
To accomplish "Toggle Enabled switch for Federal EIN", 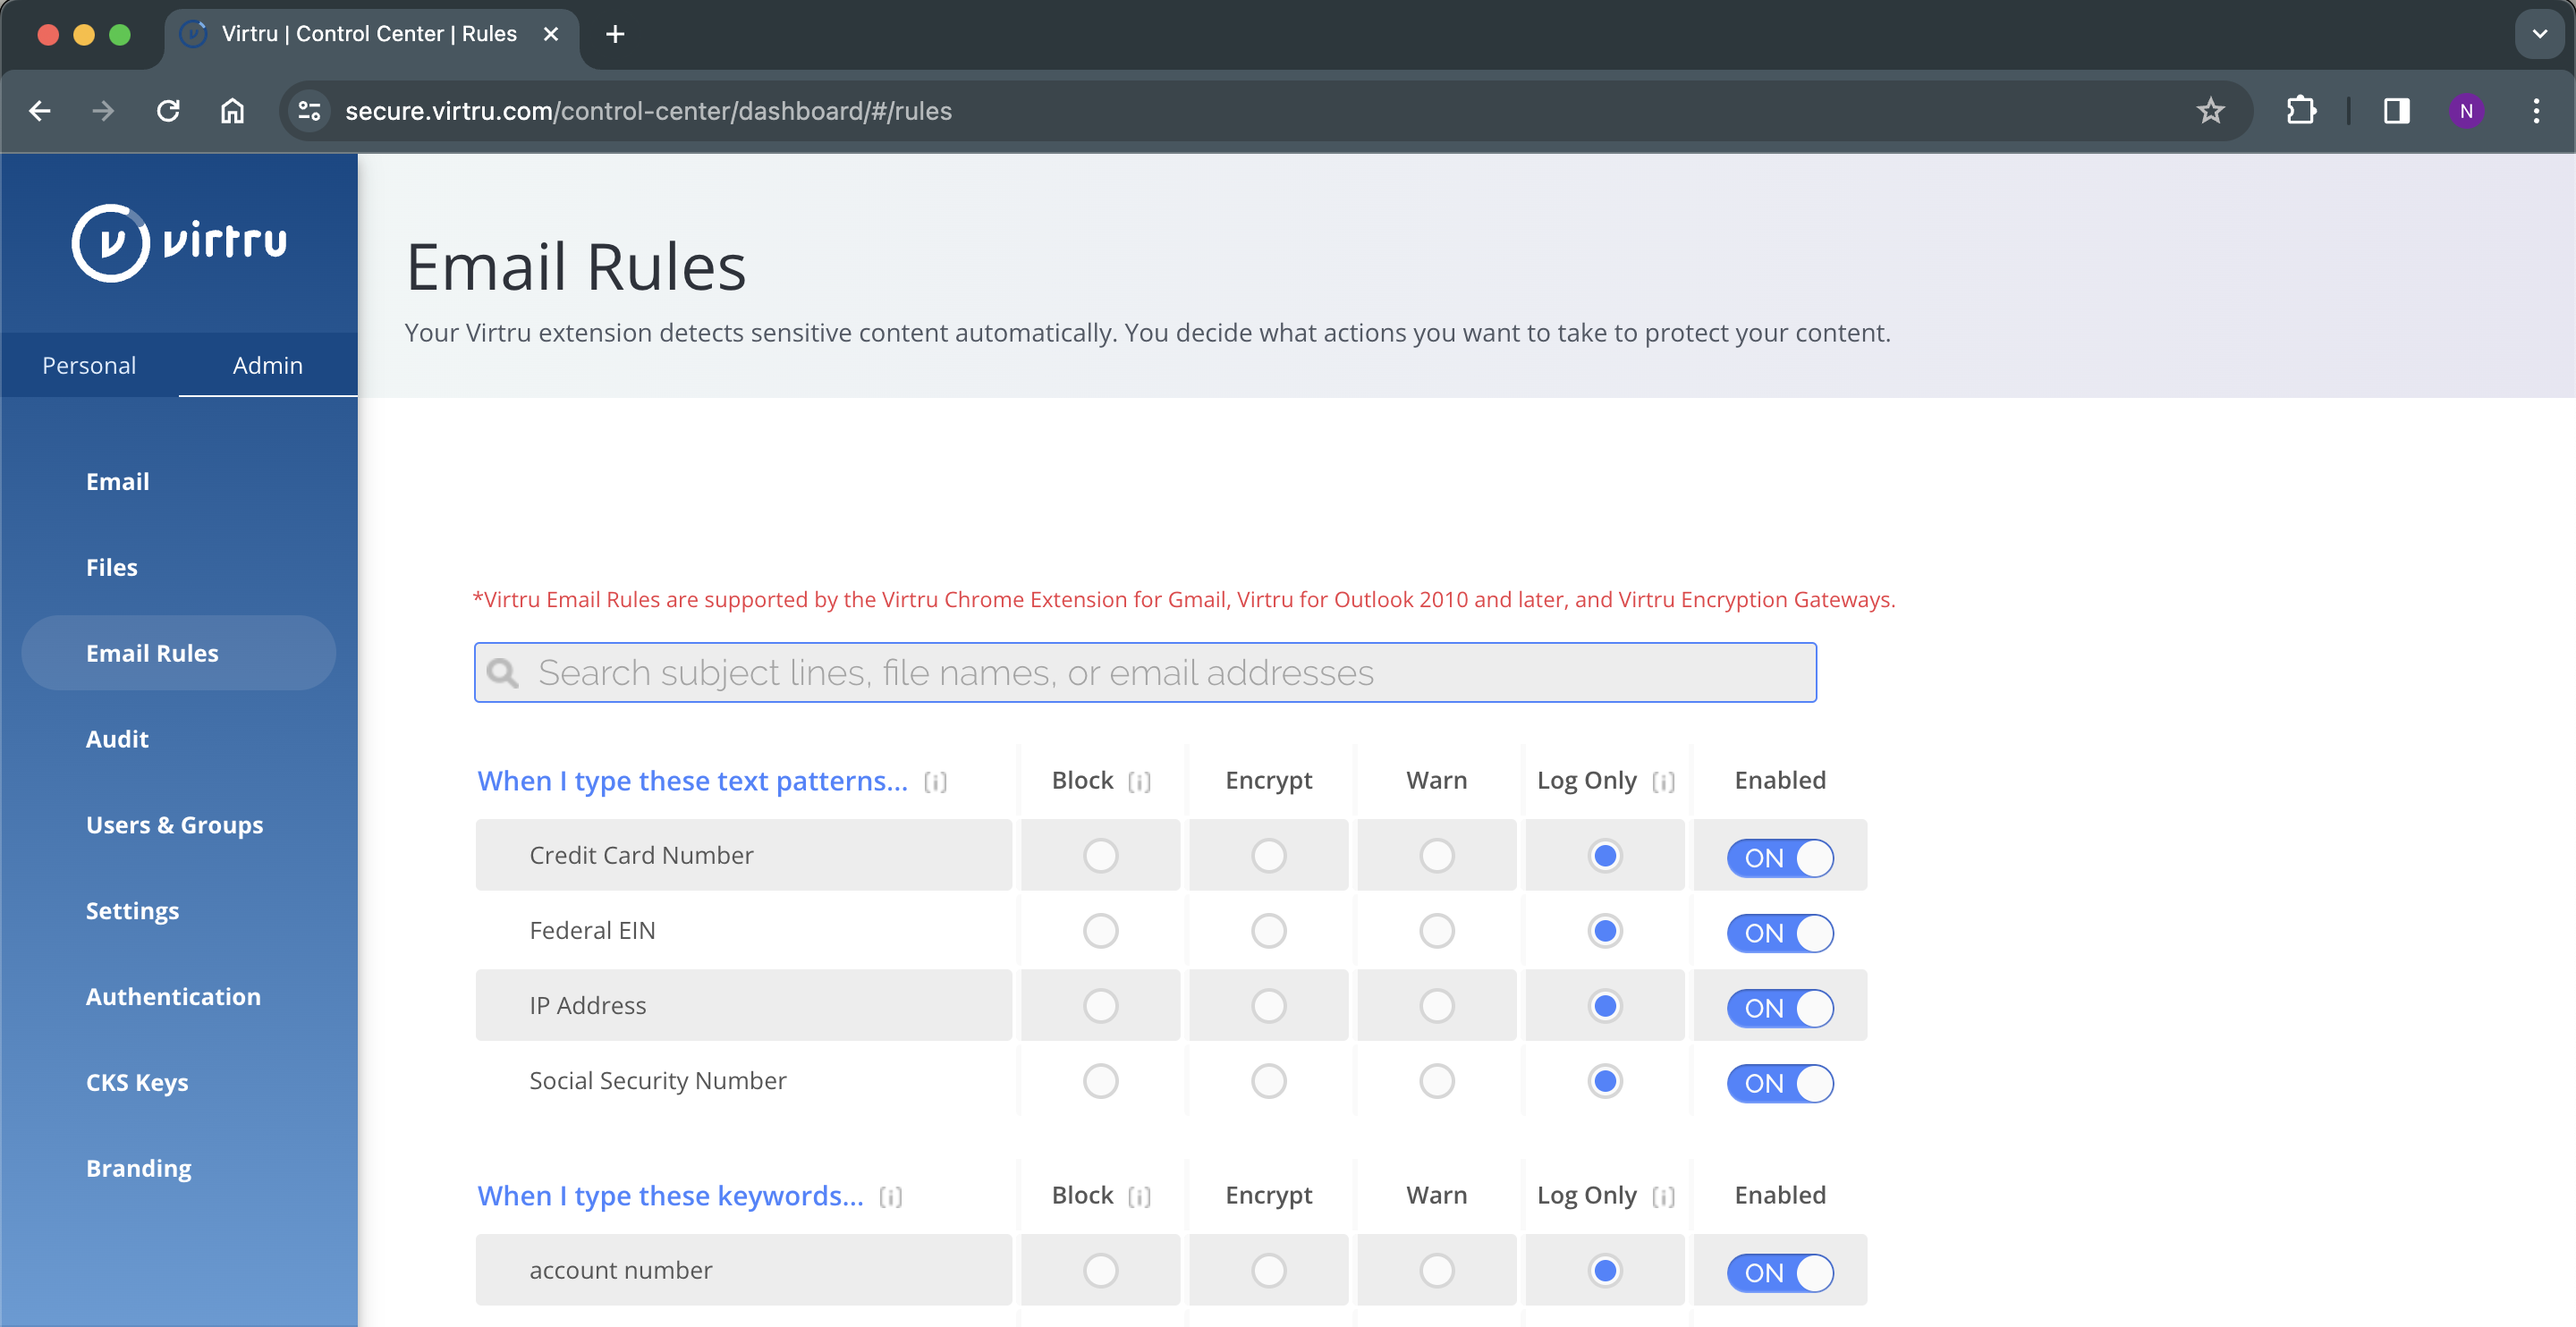I will [x=1780, y=933].
